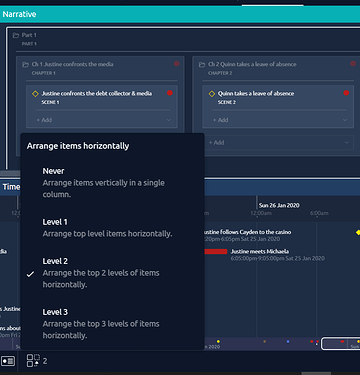This screenshot has height=375, width=360.
Task: Open the Add dropdown under Chapter 2
Action: (x=346, y=143)
